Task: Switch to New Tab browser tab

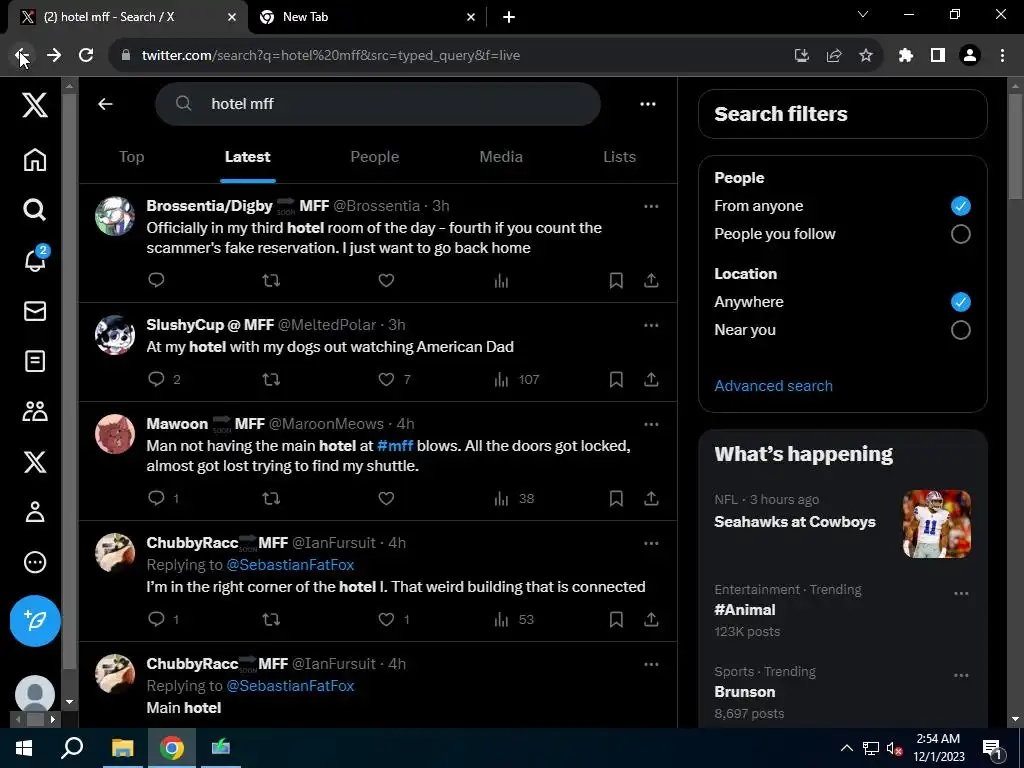Action: click(367, 17)
